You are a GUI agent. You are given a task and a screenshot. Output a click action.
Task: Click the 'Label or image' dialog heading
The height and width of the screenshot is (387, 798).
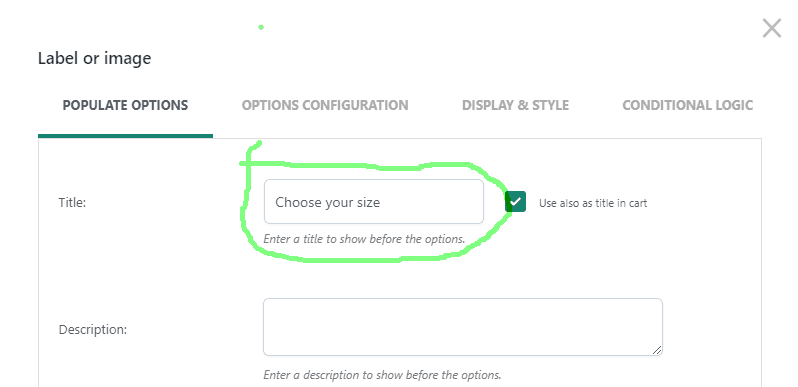(x=95, y=59)
